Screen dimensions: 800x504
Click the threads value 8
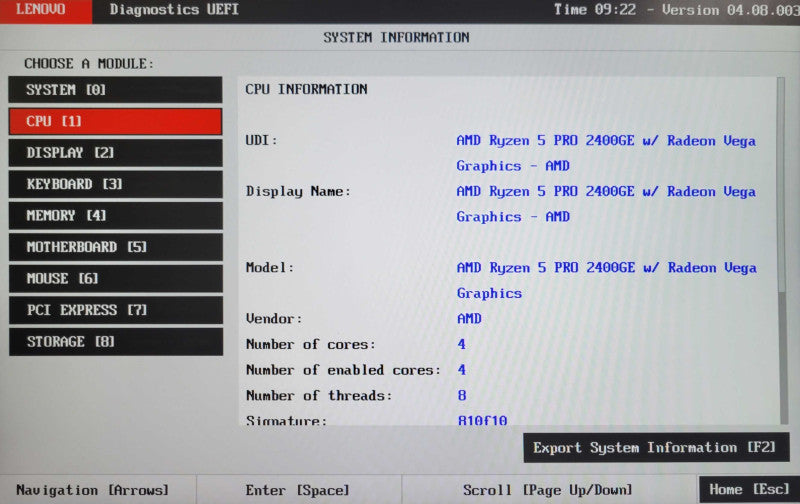point(462,395)
